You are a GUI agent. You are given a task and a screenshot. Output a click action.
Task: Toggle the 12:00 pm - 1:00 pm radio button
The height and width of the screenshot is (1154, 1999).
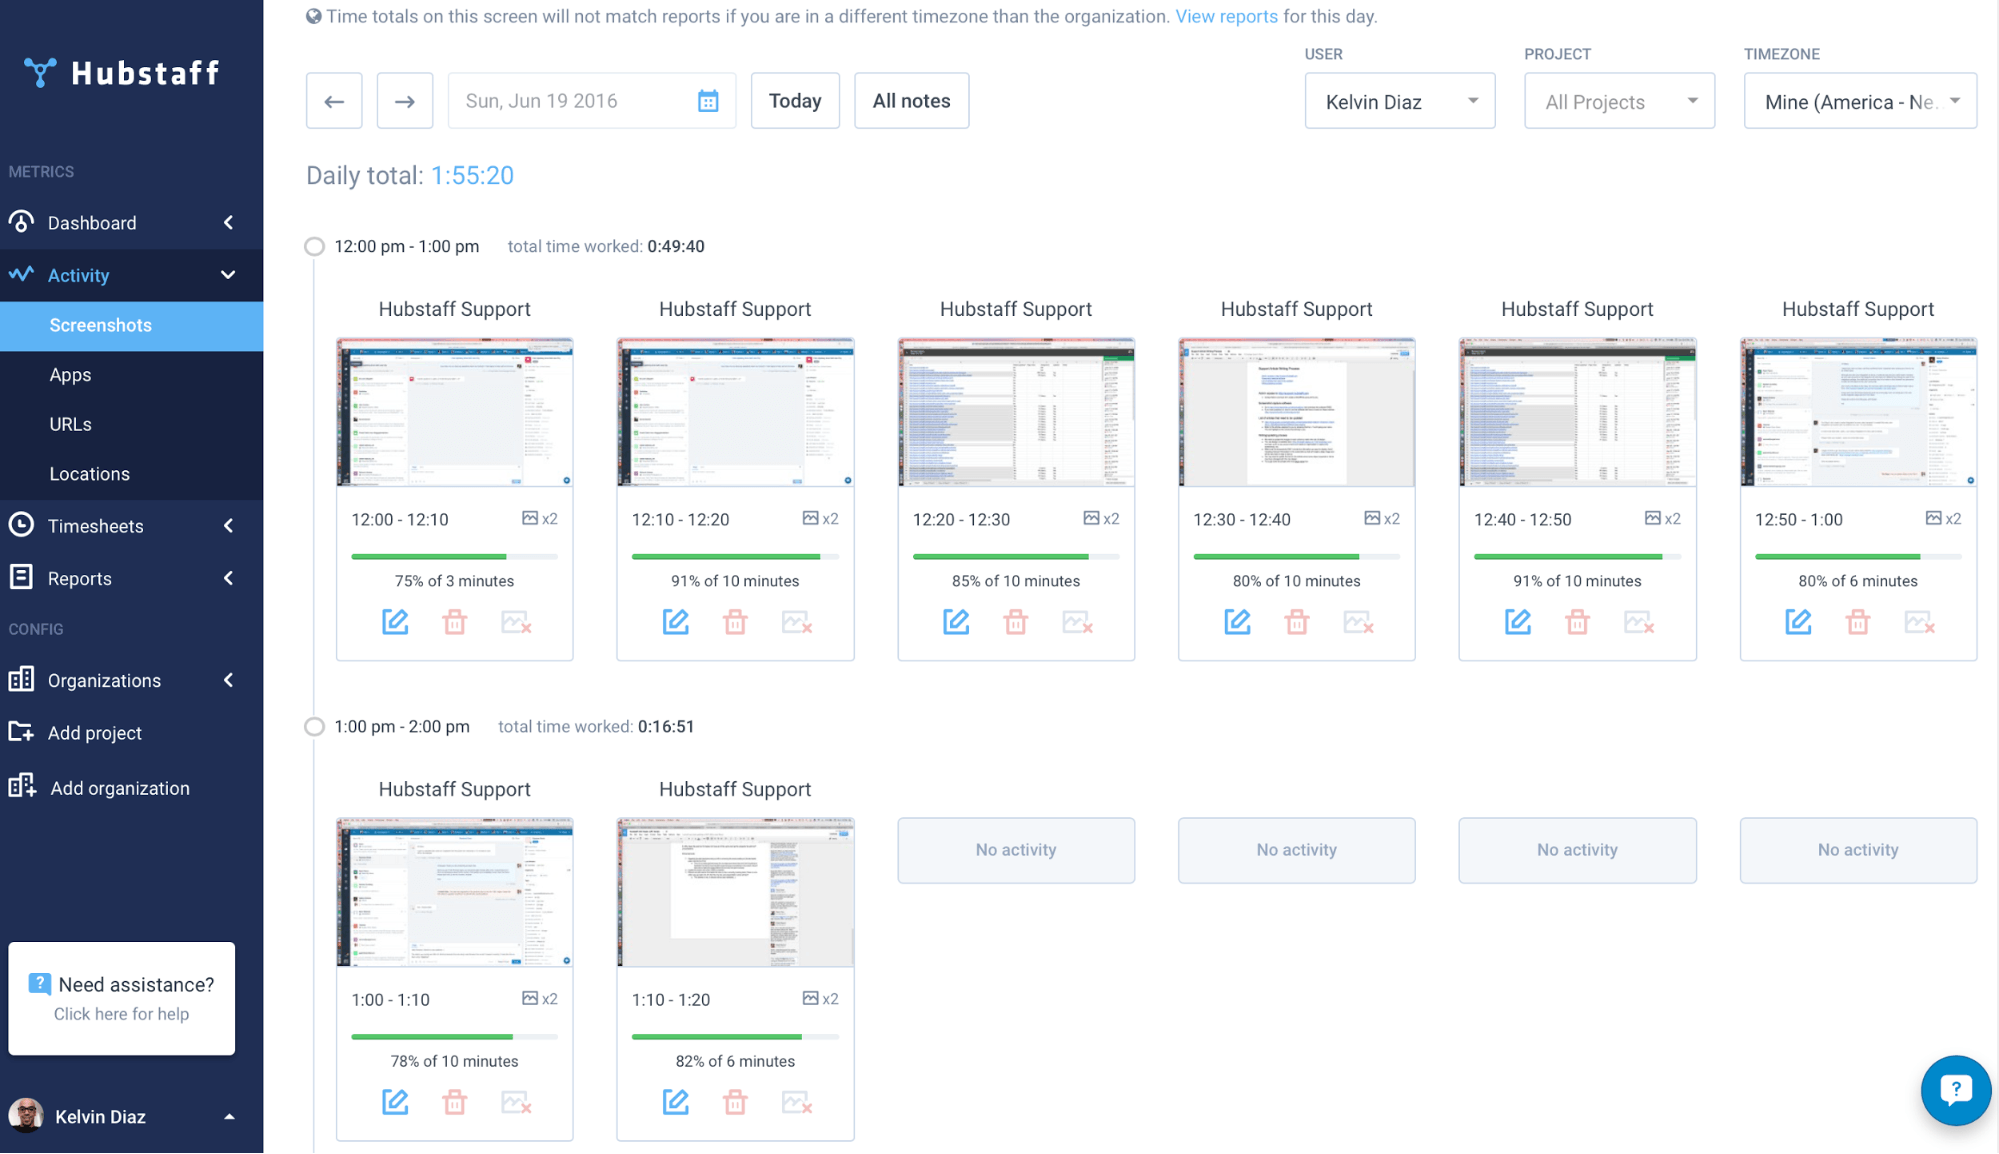click(x=313, y=246)
